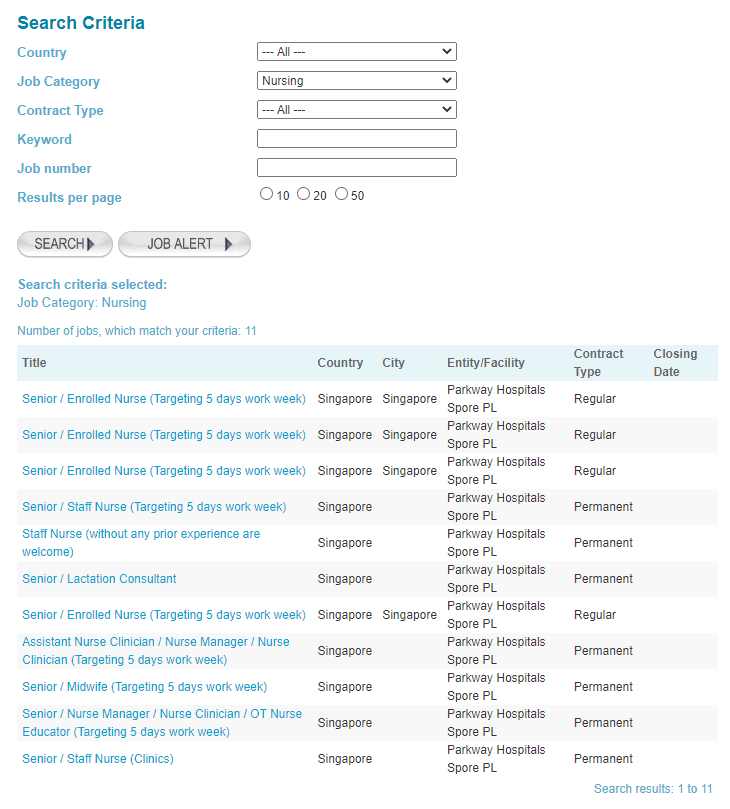The image size is (730, 809).
Task: Expand the Contract Type dropdown
Action: tap(356, 110)
